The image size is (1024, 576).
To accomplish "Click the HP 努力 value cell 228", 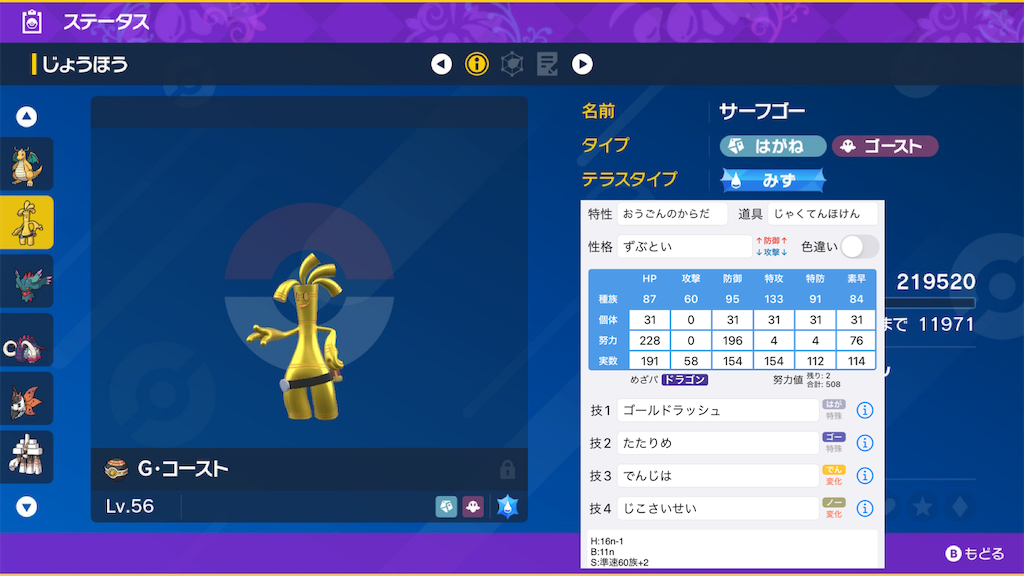I will [649, 340].
